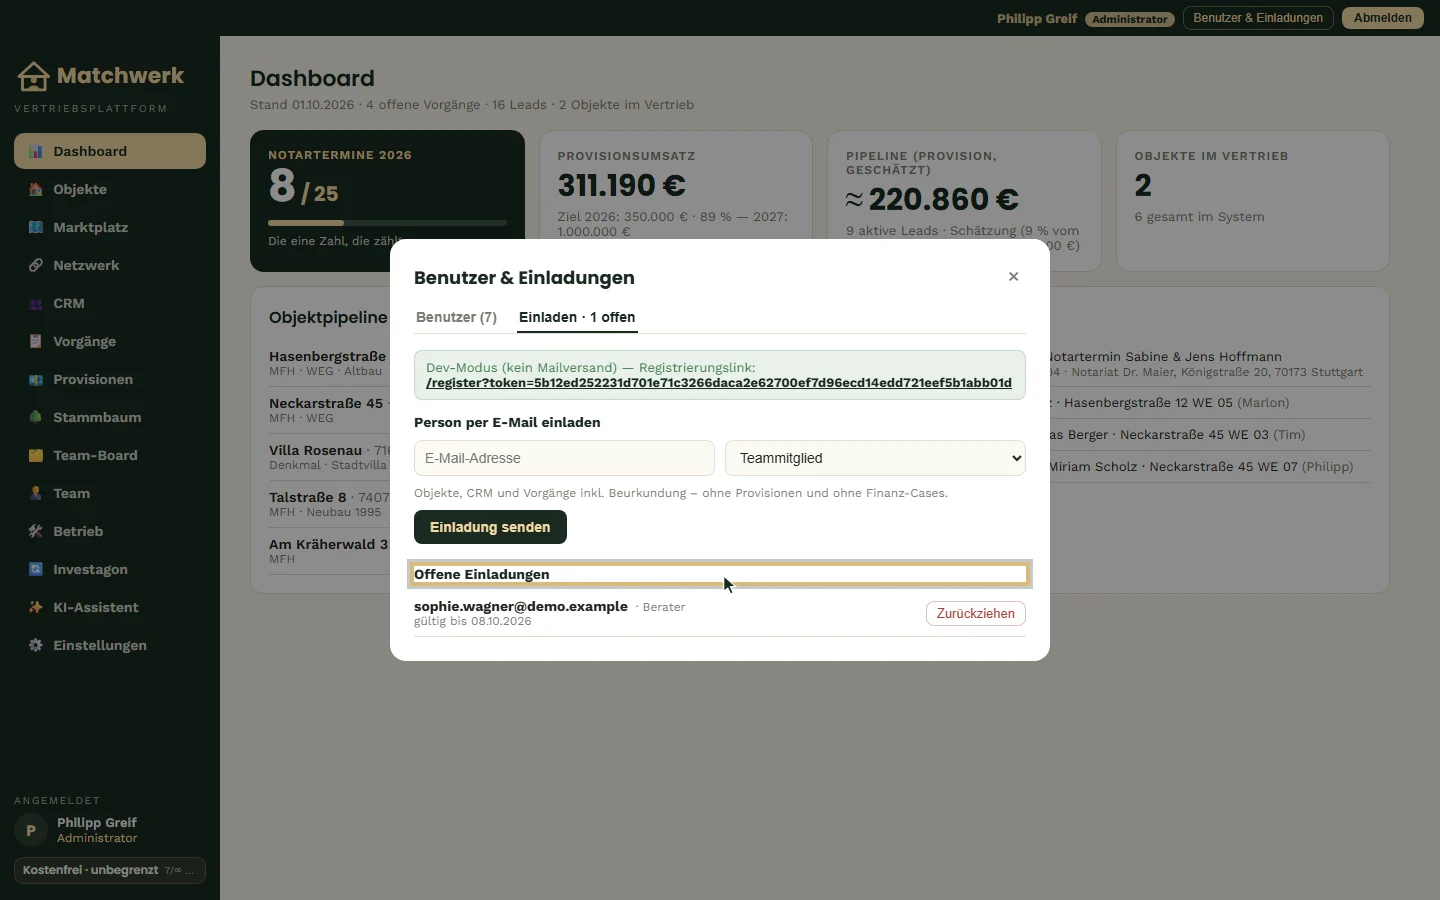Open Objekte via its sidebar icon
This screenshot has width=1440, height=900.
point(36,190)
